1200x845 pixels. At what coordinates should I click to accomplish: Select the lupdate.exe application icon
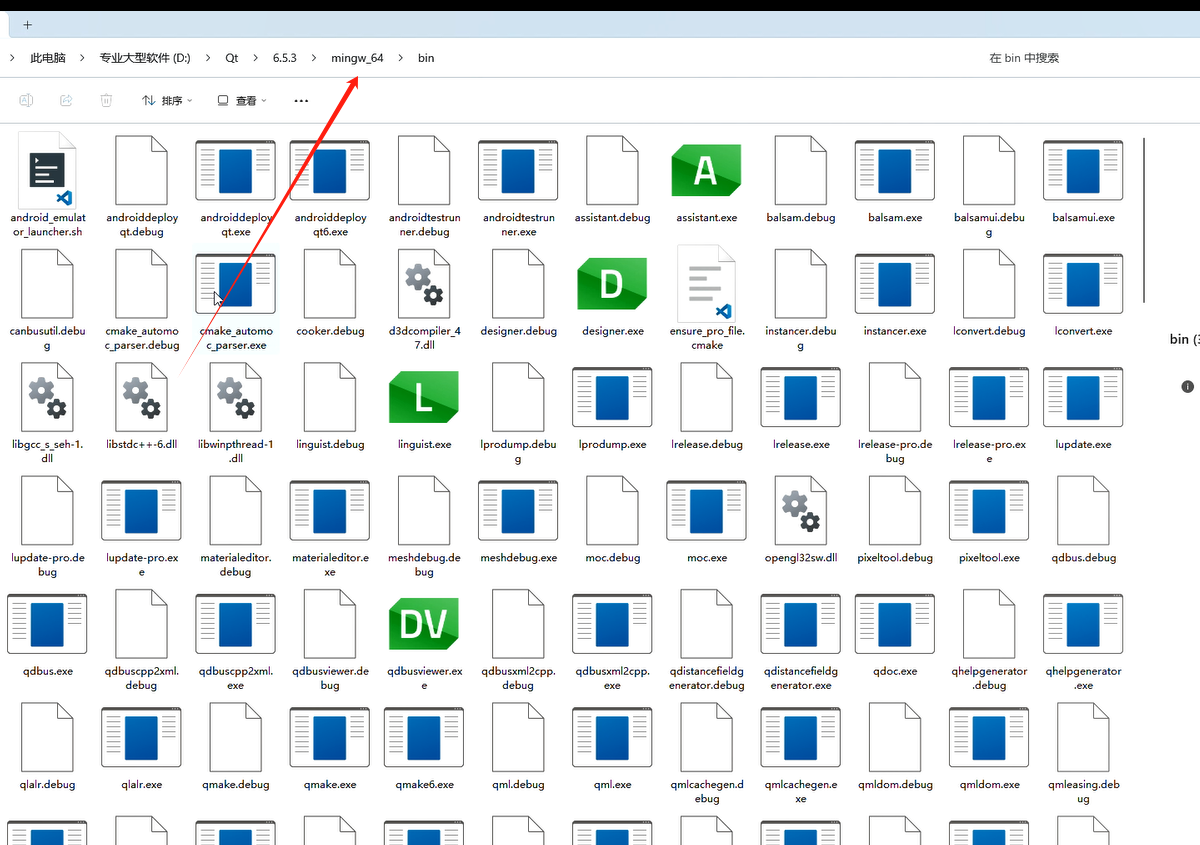coord(1083,397)
